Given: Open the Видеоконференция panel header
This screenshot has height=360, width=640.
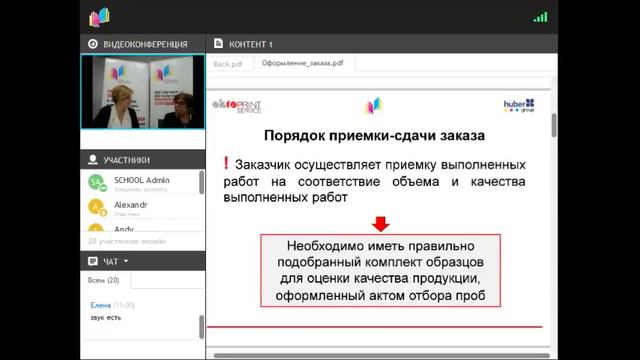Looking at the screenshot, I should (143, 44).
